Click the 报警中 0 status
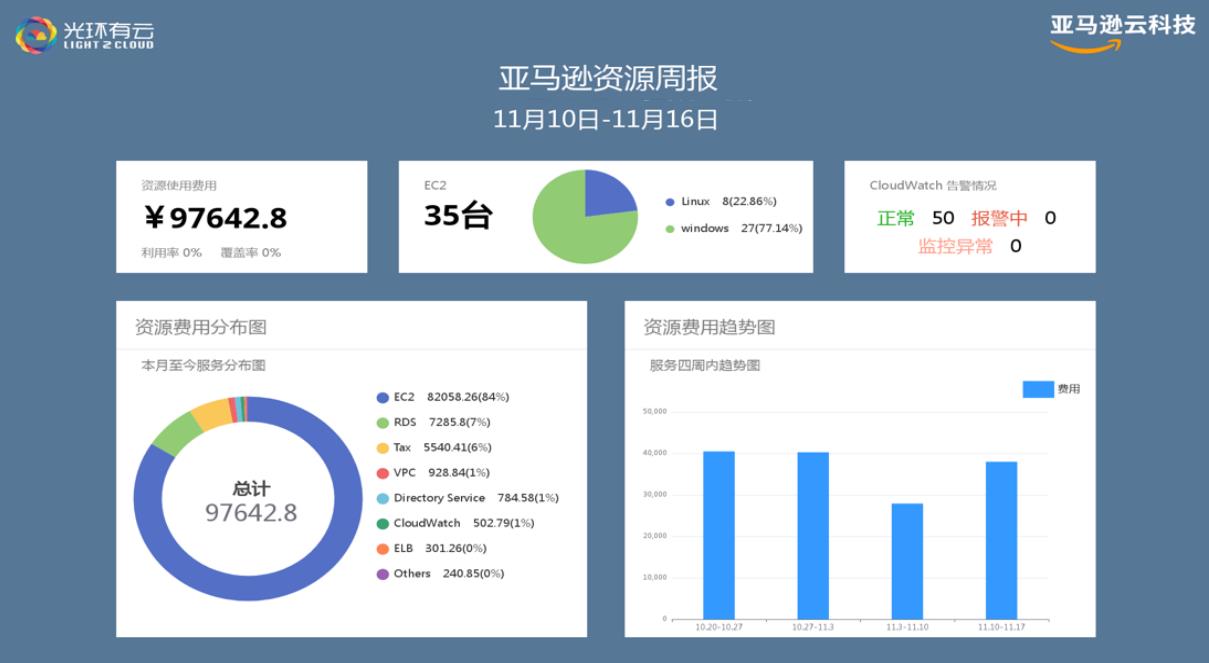1209x663 pixels. click(x=1014, y=218)
